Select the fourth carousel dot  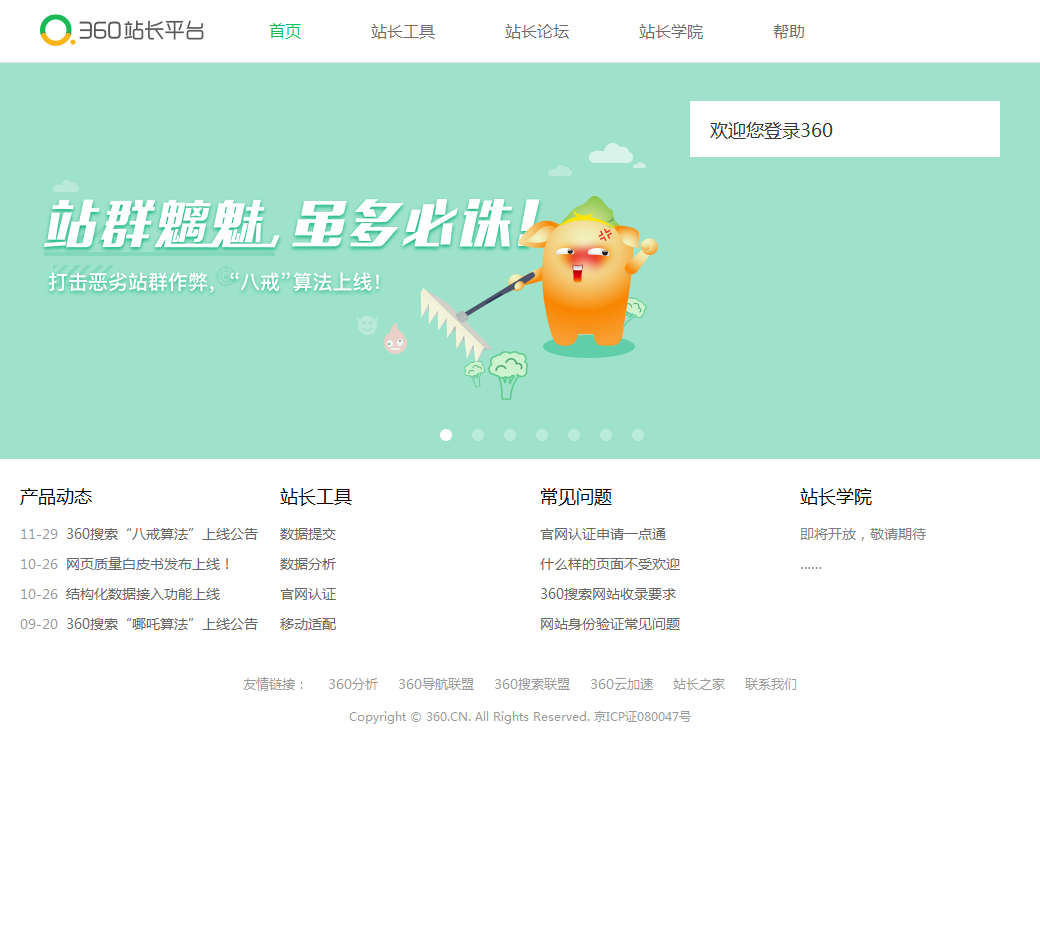pos(542,435)
